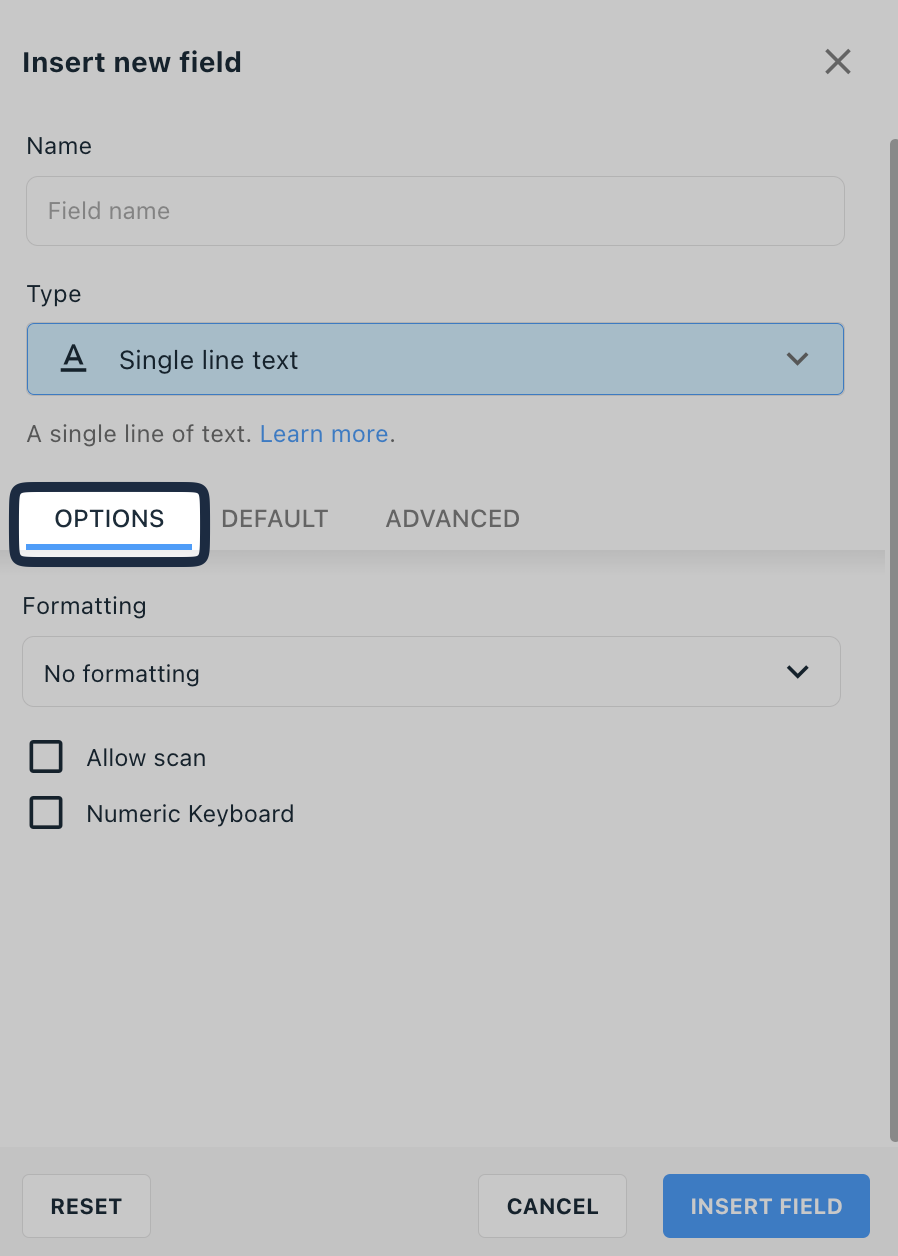Click the Insert new field title
The height and width of the screenshot is (1256, 898).
[132, 62]
